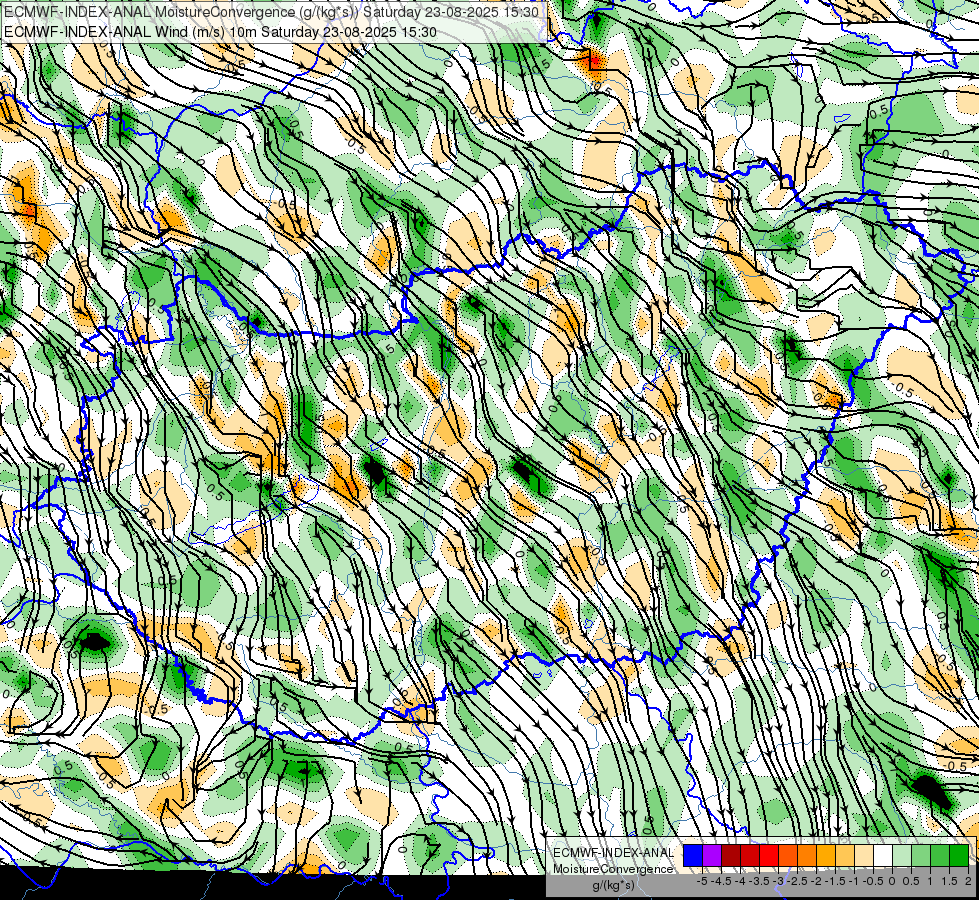Screen dimensions: 979x900
Task: Click the positive '0.5' value on legend scale
Action: [x=911, y=881]
